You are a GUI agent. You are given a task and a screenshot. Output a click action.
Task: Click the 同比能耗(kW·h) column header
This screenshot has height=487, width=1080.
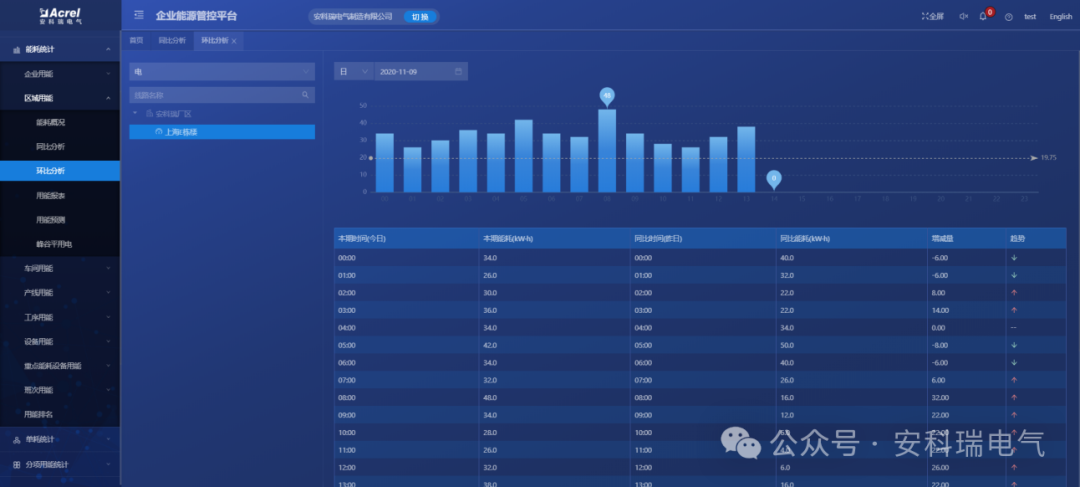click(804, 238)
